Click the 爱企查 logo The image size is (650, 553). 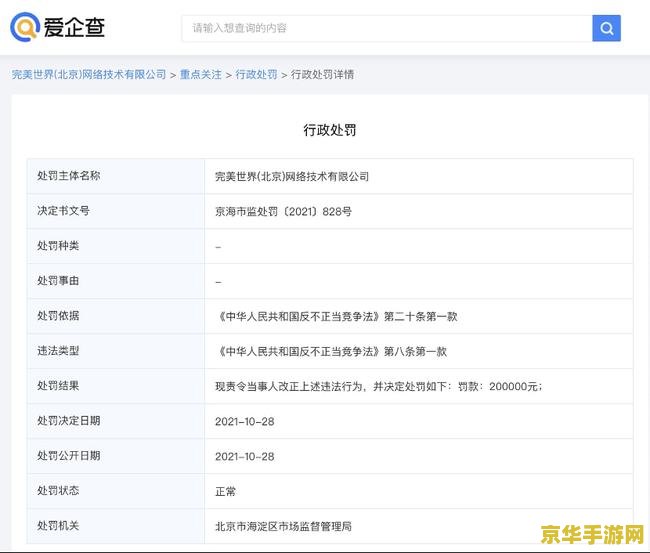tap(58, 27)
